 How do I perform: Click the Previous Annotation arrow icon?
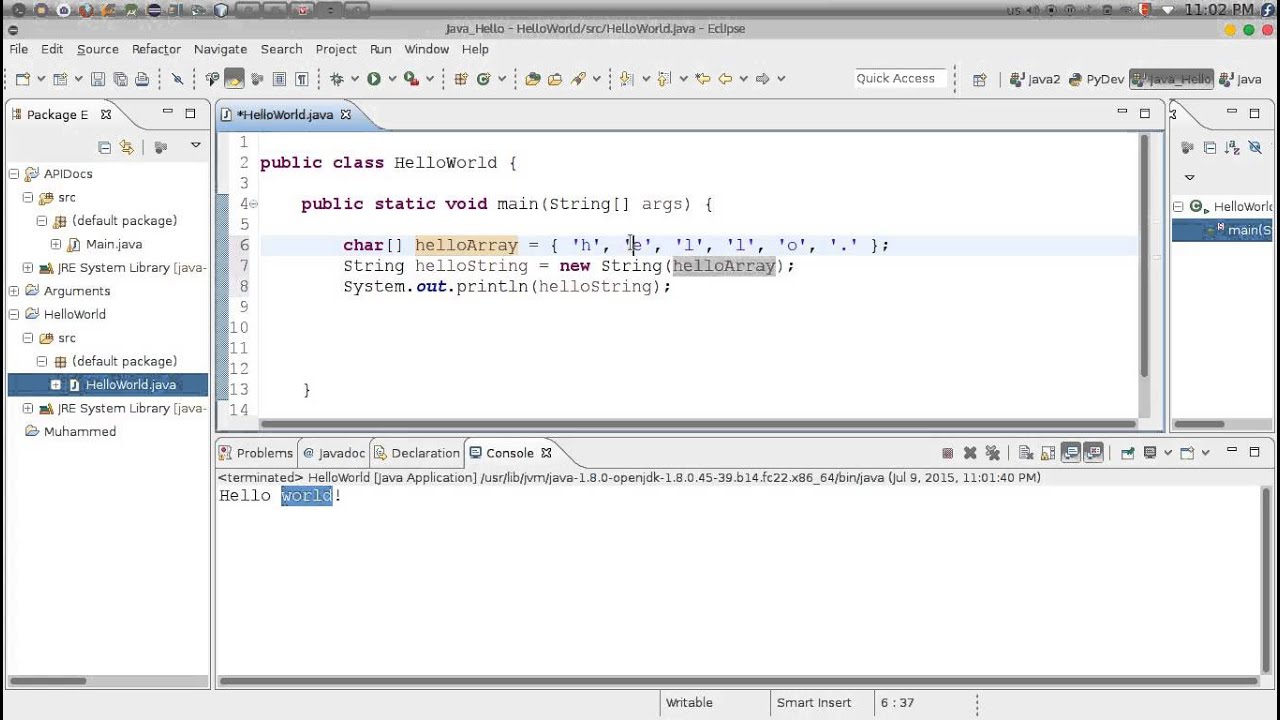tap(662, 79)
